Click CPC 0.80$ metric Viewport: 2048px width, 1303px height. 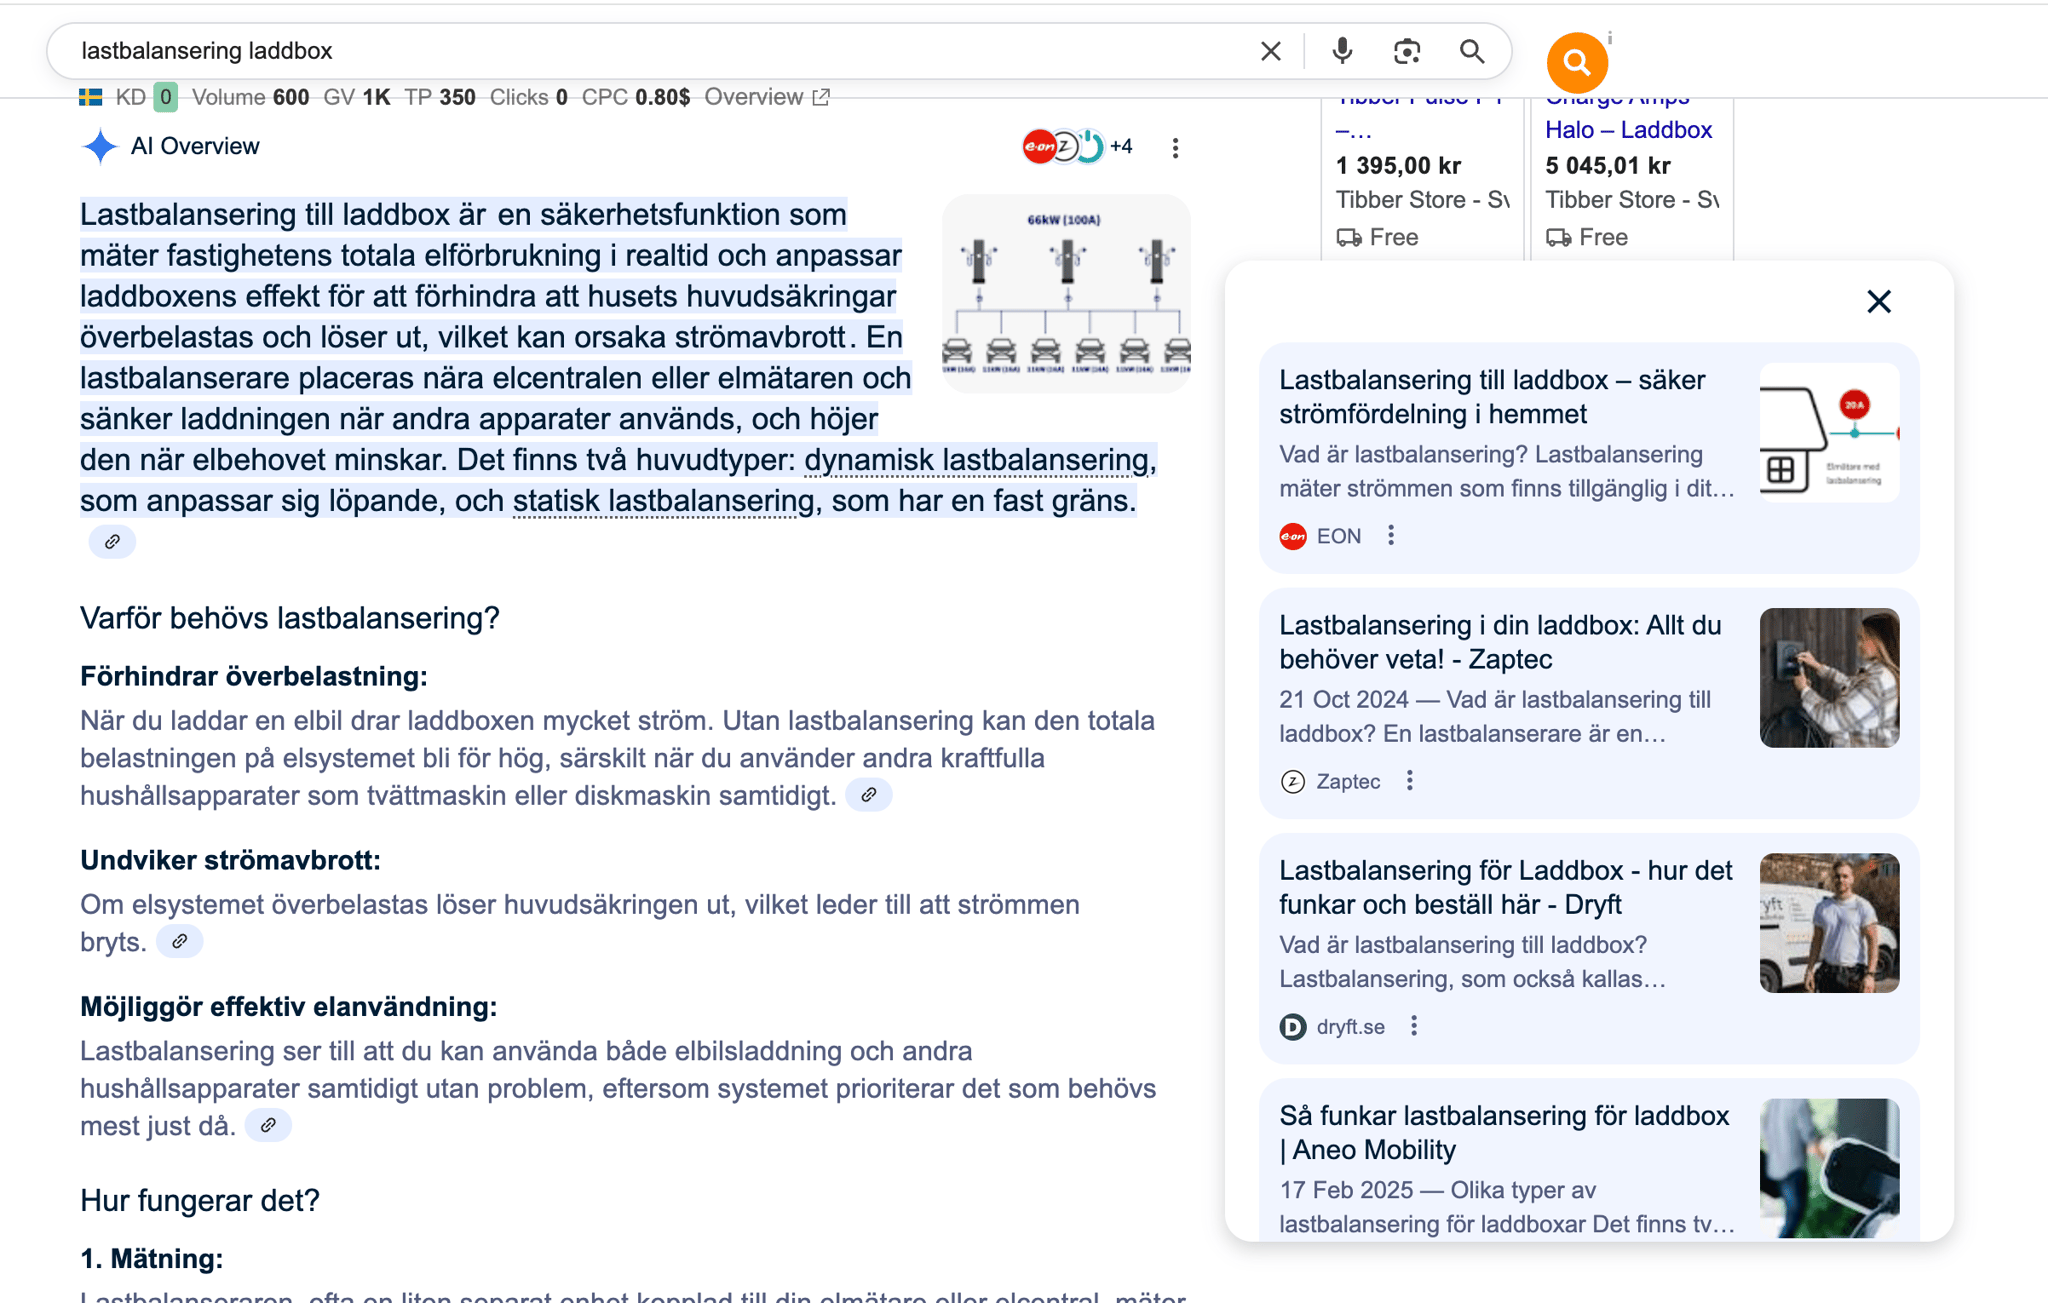click(x=636, y=97)
